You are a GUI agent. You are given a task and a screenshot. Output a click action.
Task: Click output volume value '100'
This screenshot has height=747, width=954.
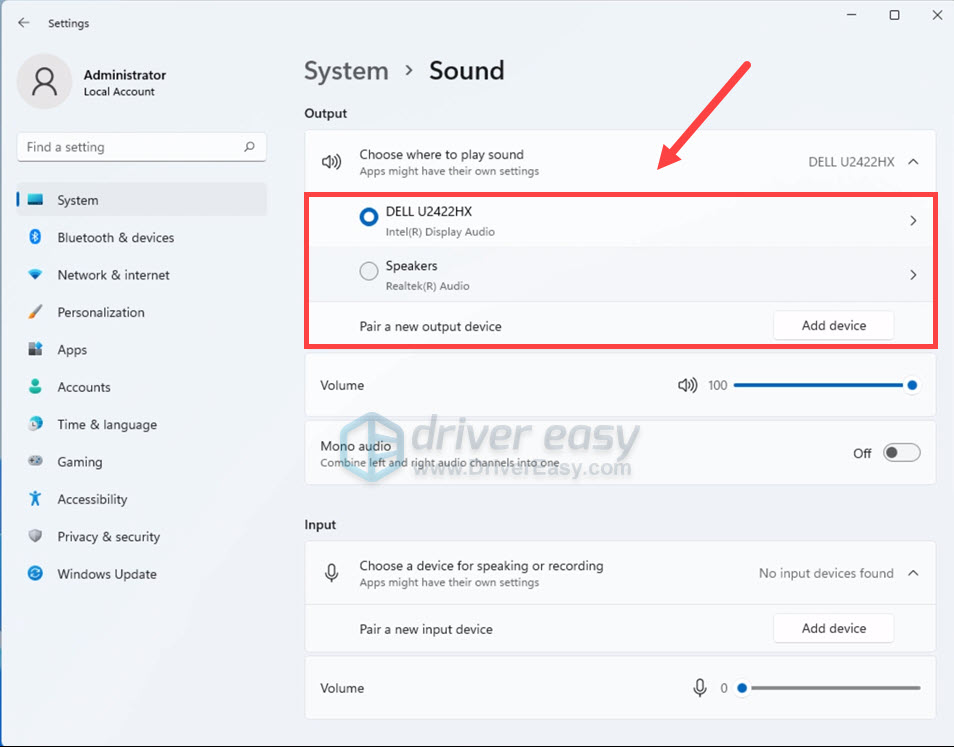click(717, 385)
